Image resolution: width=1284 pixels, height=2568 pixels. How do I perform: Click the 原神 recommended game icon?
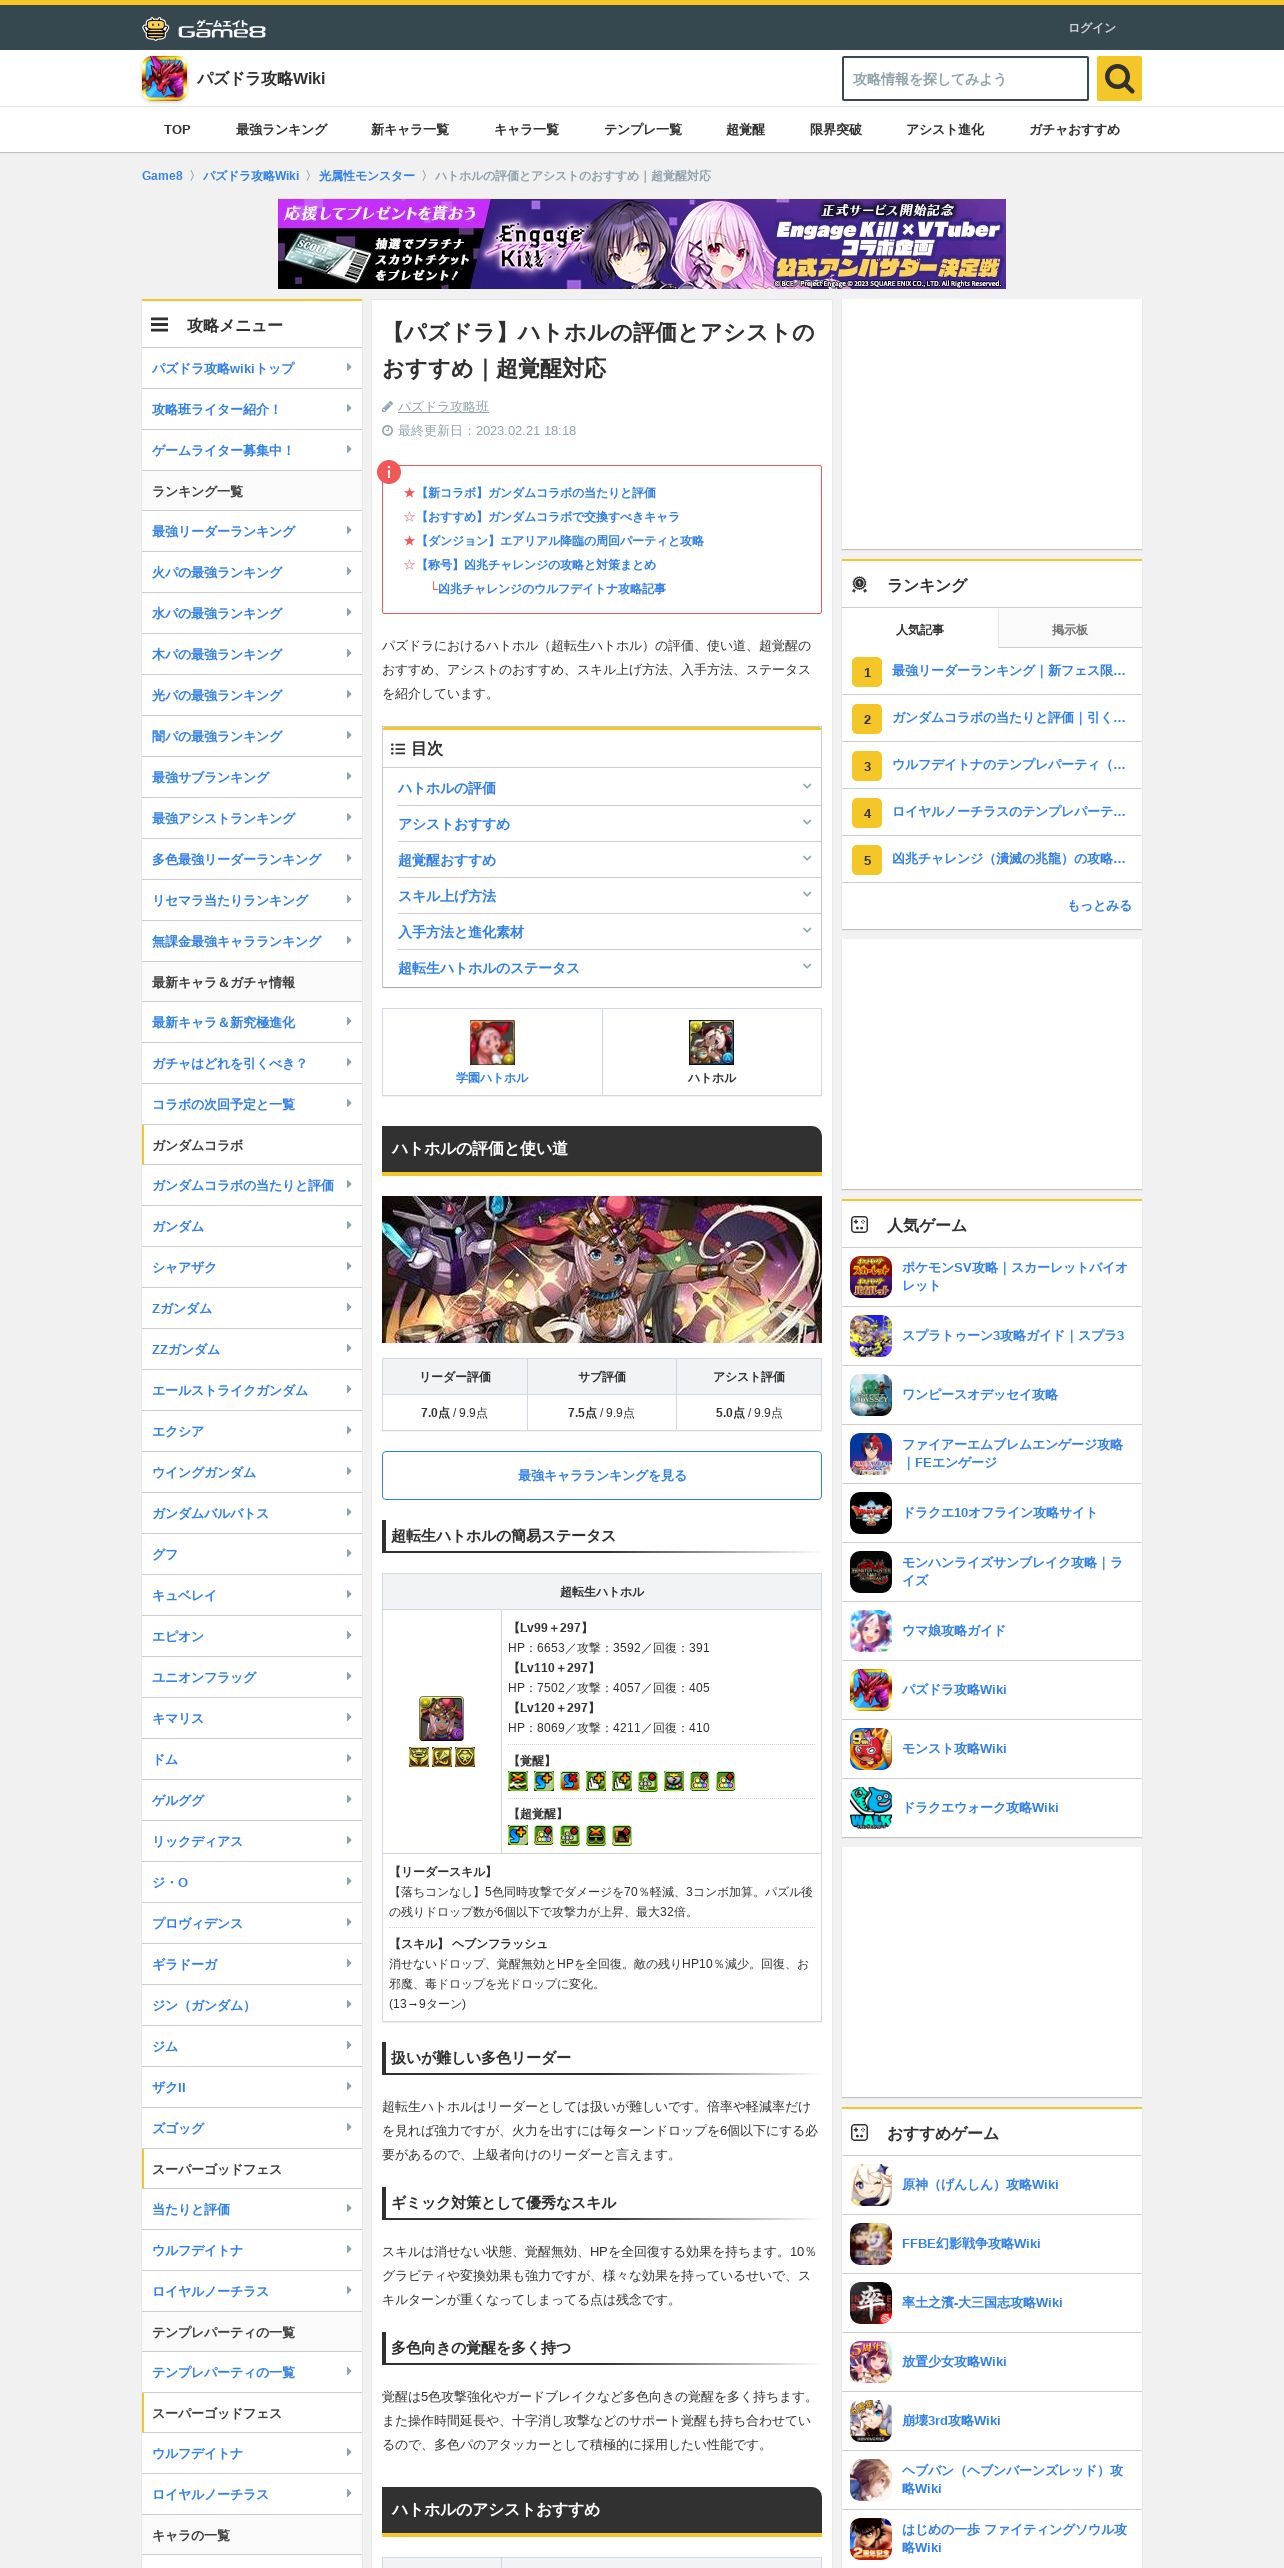tap(871, 2185)
